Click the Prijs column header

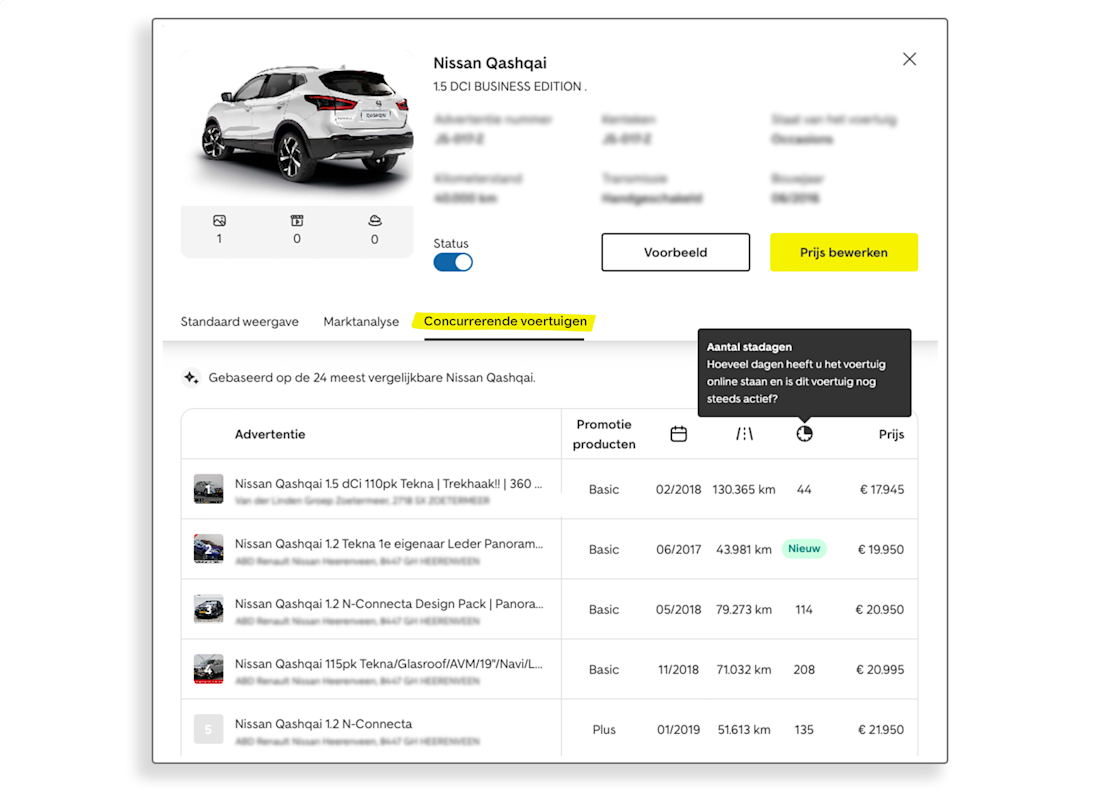[x=890, y=434]
